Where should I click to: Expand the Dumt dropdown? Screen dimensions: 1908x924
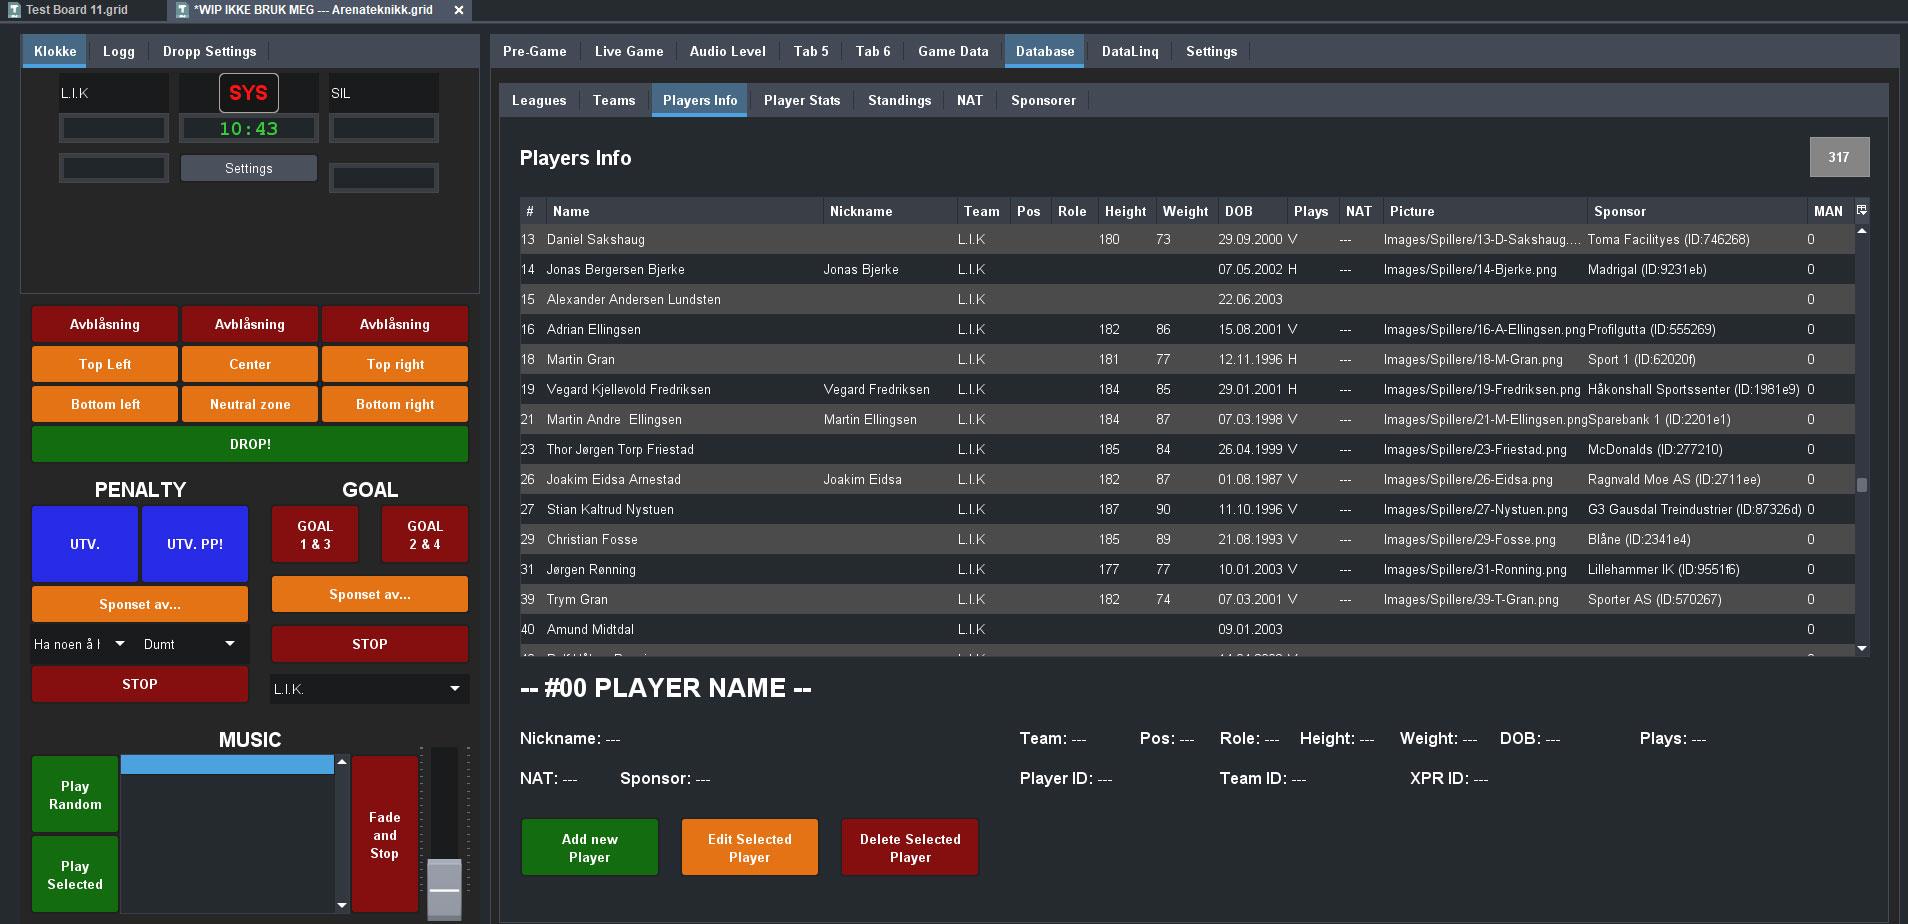[x=190, y=644]
